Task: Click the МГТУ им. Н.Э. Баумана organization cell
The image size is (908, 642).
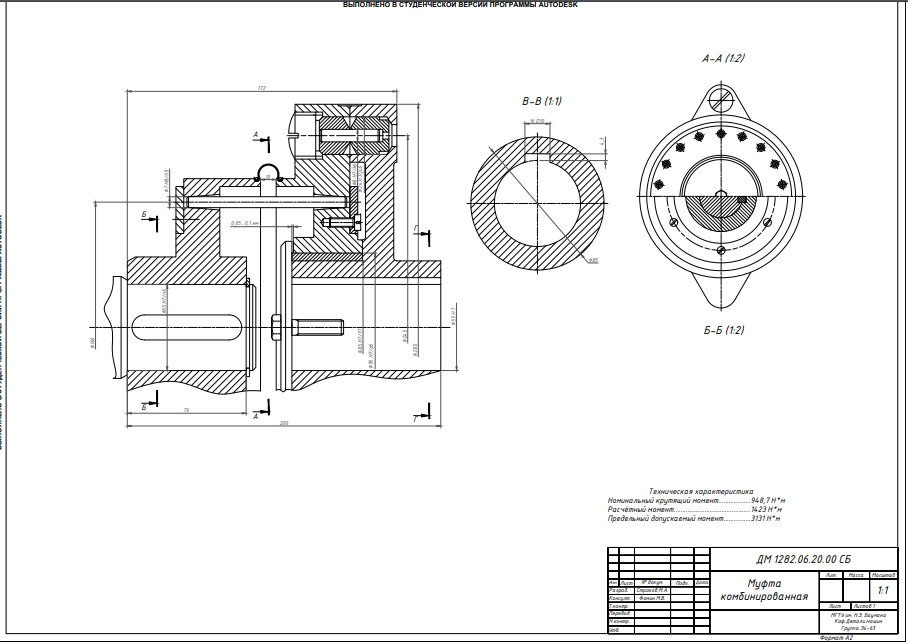Action: (858, 621)
